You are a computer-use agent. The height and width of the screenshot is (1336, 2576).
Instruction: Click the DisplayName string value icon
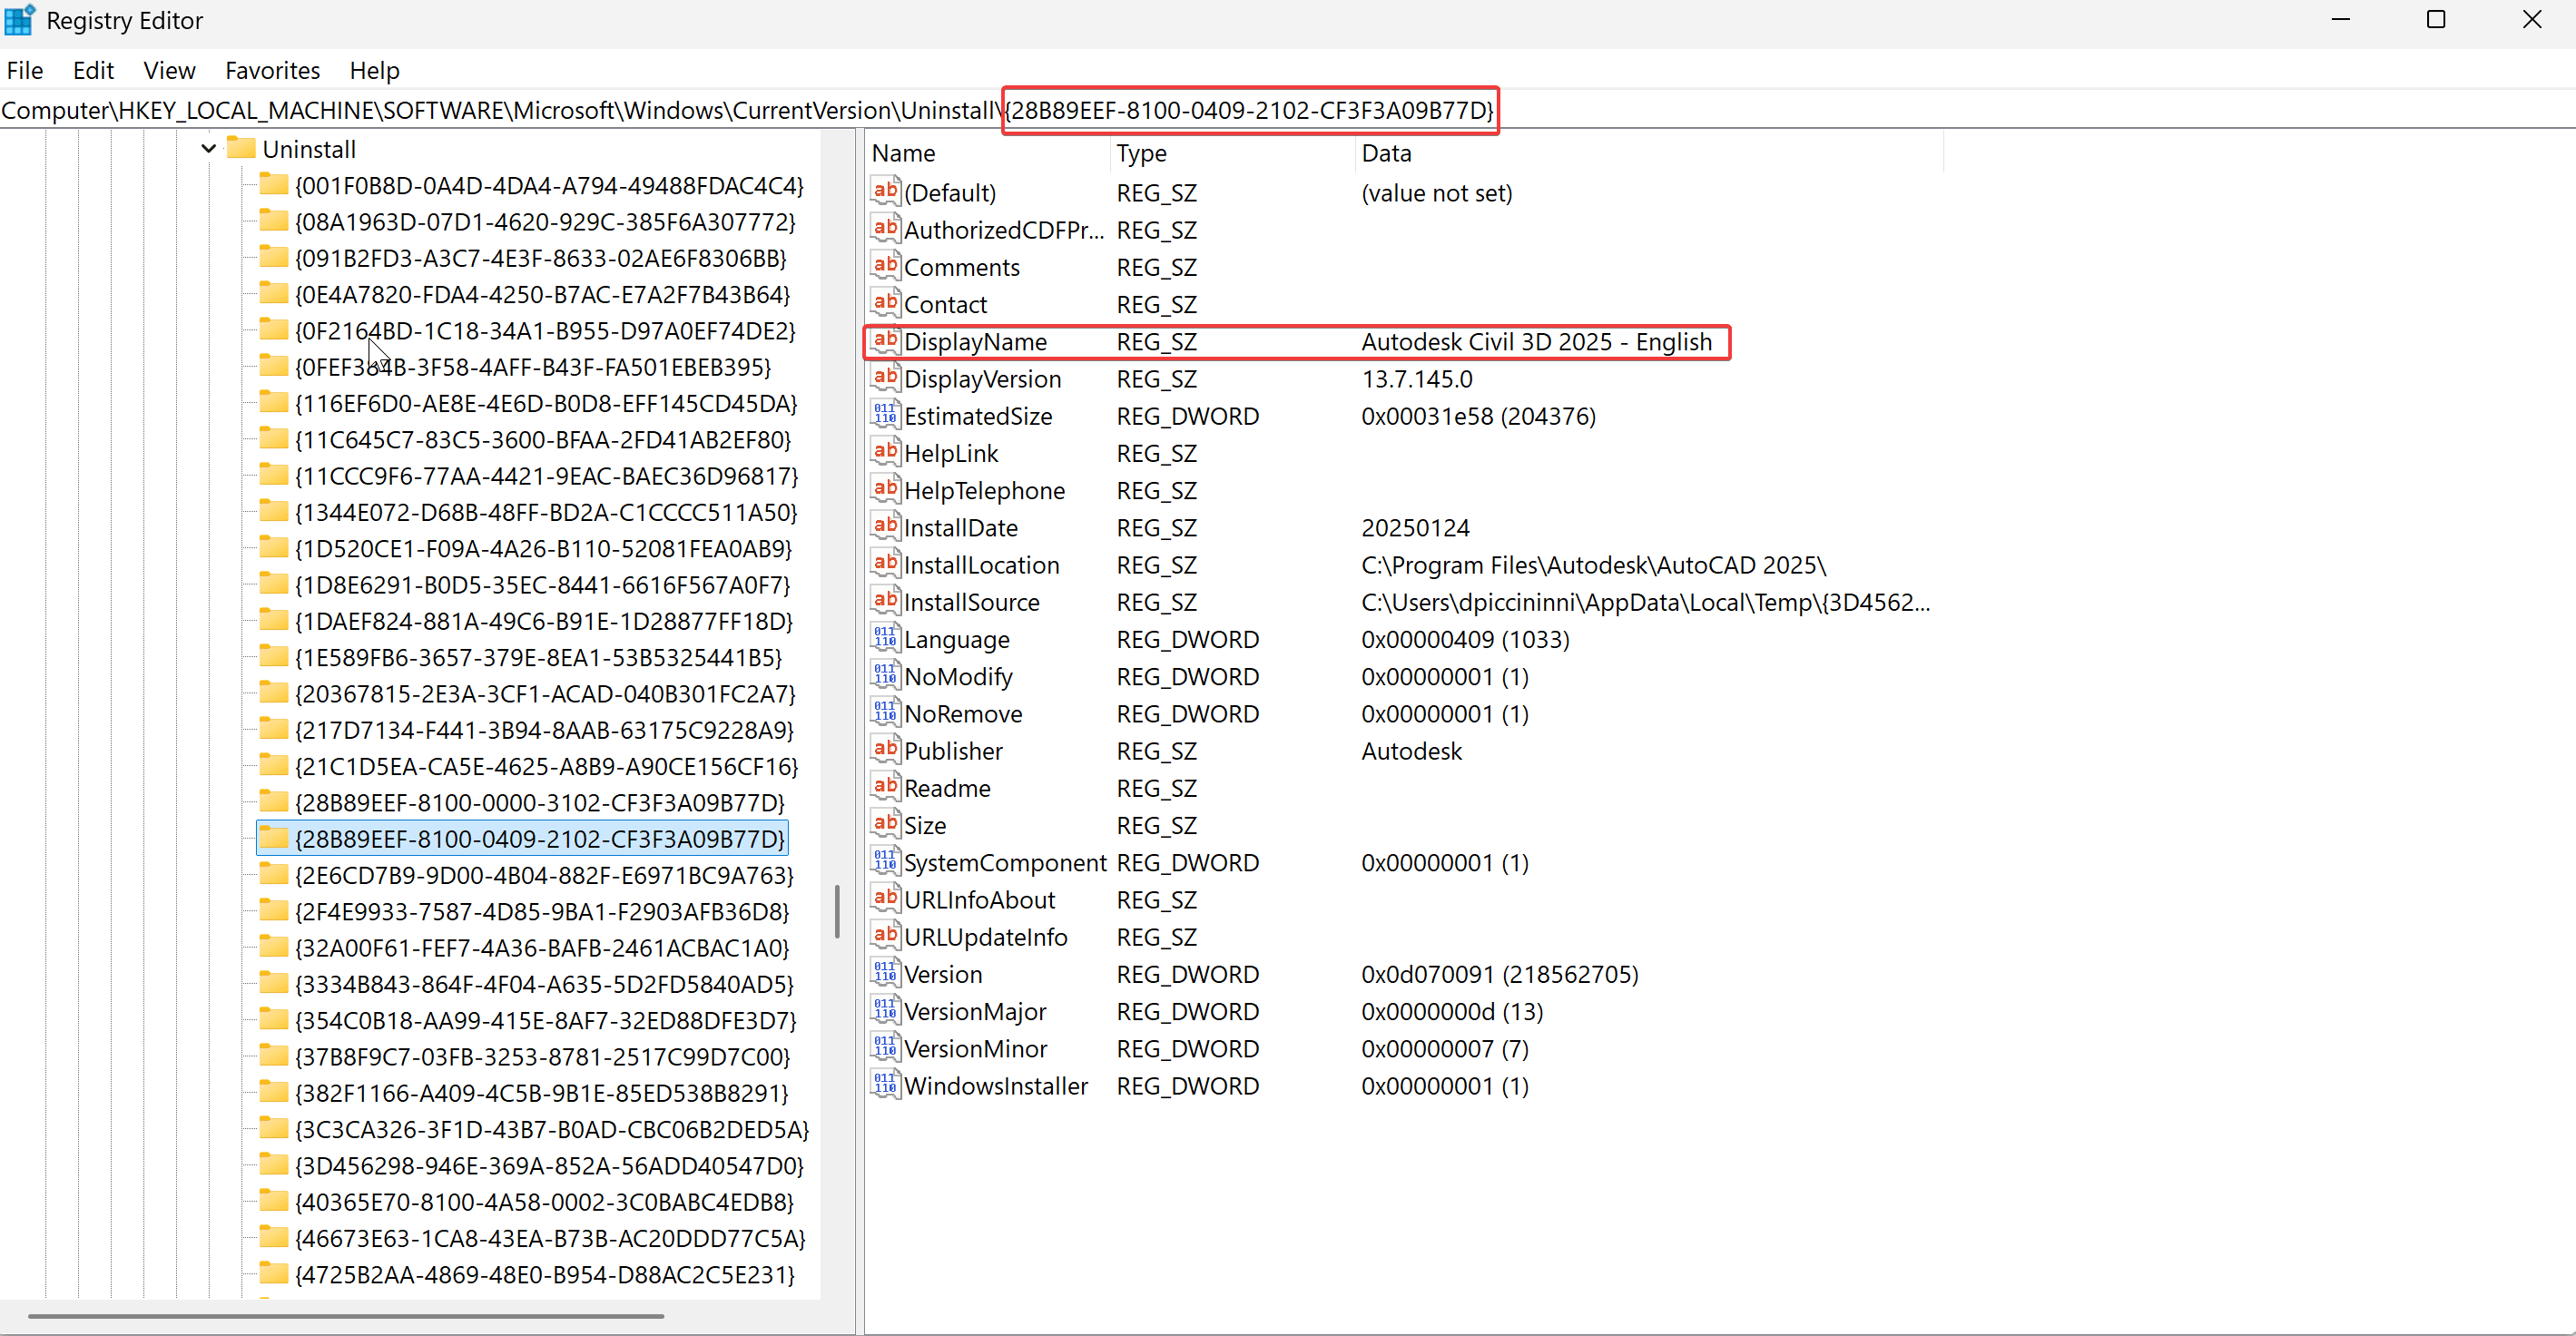click(x=885, y=341)
